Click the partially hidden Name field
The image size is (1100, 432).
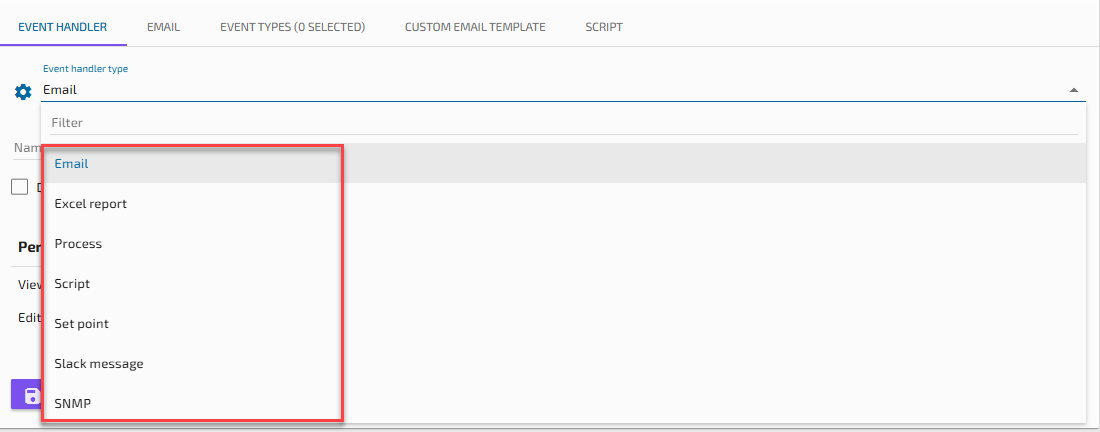[x=25, y=148]
